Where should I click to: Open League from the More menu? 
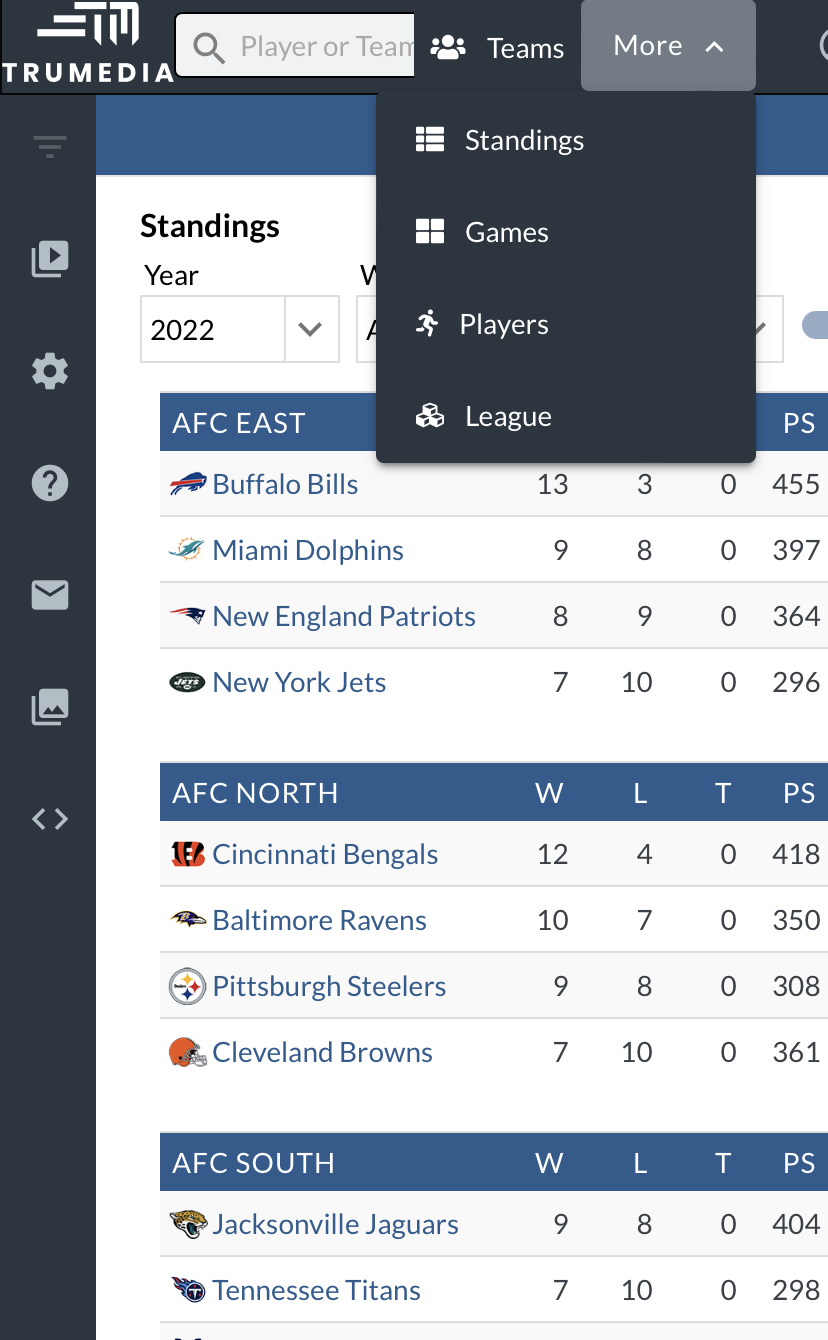(507, 417)
